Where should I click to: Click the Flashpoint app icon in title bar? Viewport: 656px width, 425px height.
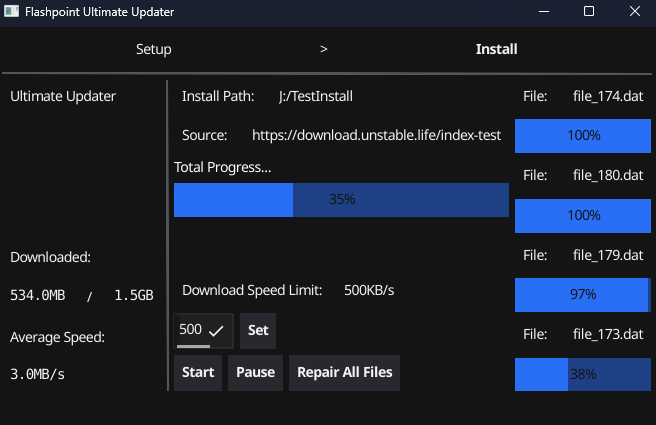[x=11, y=12]
